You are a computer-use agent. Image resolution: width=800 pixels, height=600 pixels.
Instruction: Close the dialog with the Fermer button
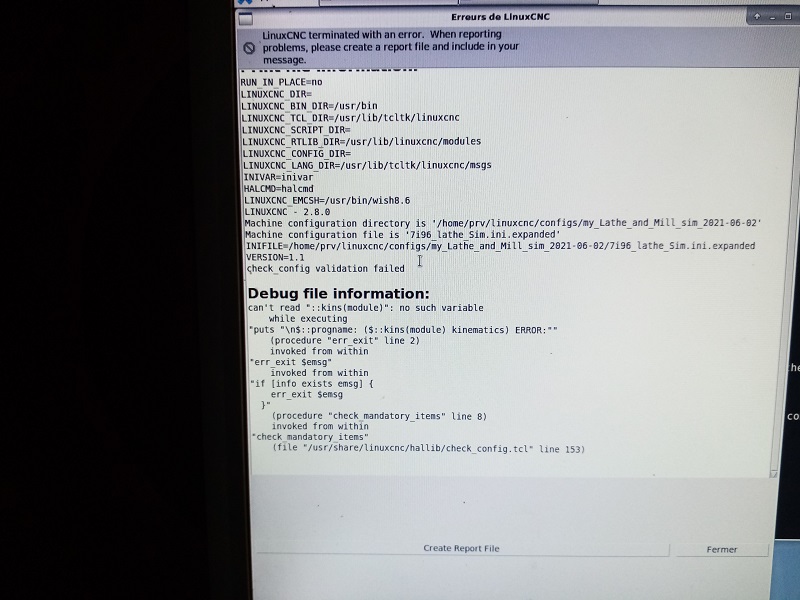[x=721, y=549]
